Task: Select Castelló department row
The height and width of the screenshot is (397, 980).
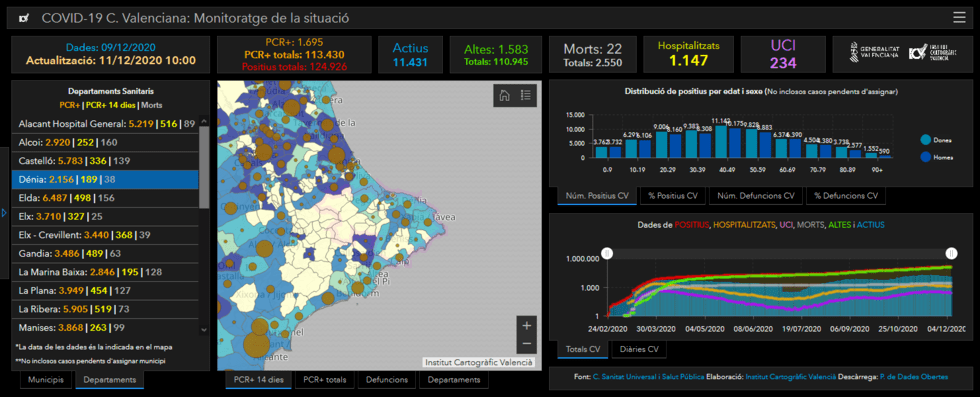Action: coord(105,161)
